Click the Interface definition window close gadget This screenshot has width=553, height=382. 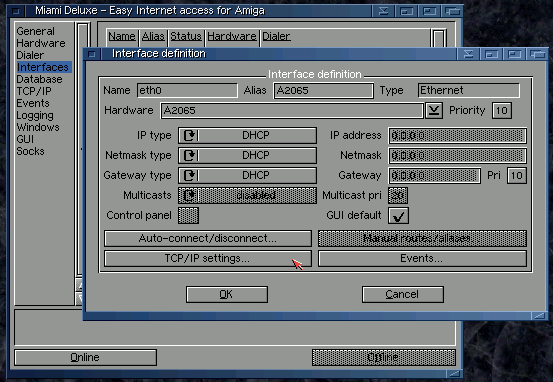(92, 54)
